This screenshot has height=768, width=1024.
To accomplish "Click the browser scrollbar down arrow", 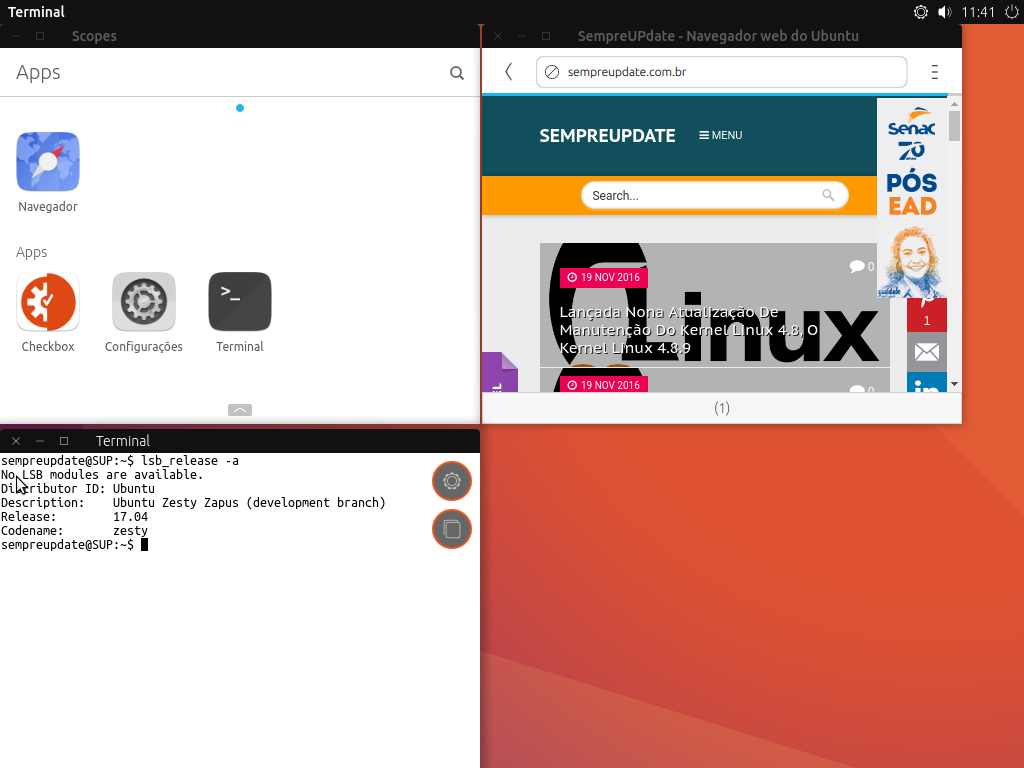I will (x=955, y=384).
